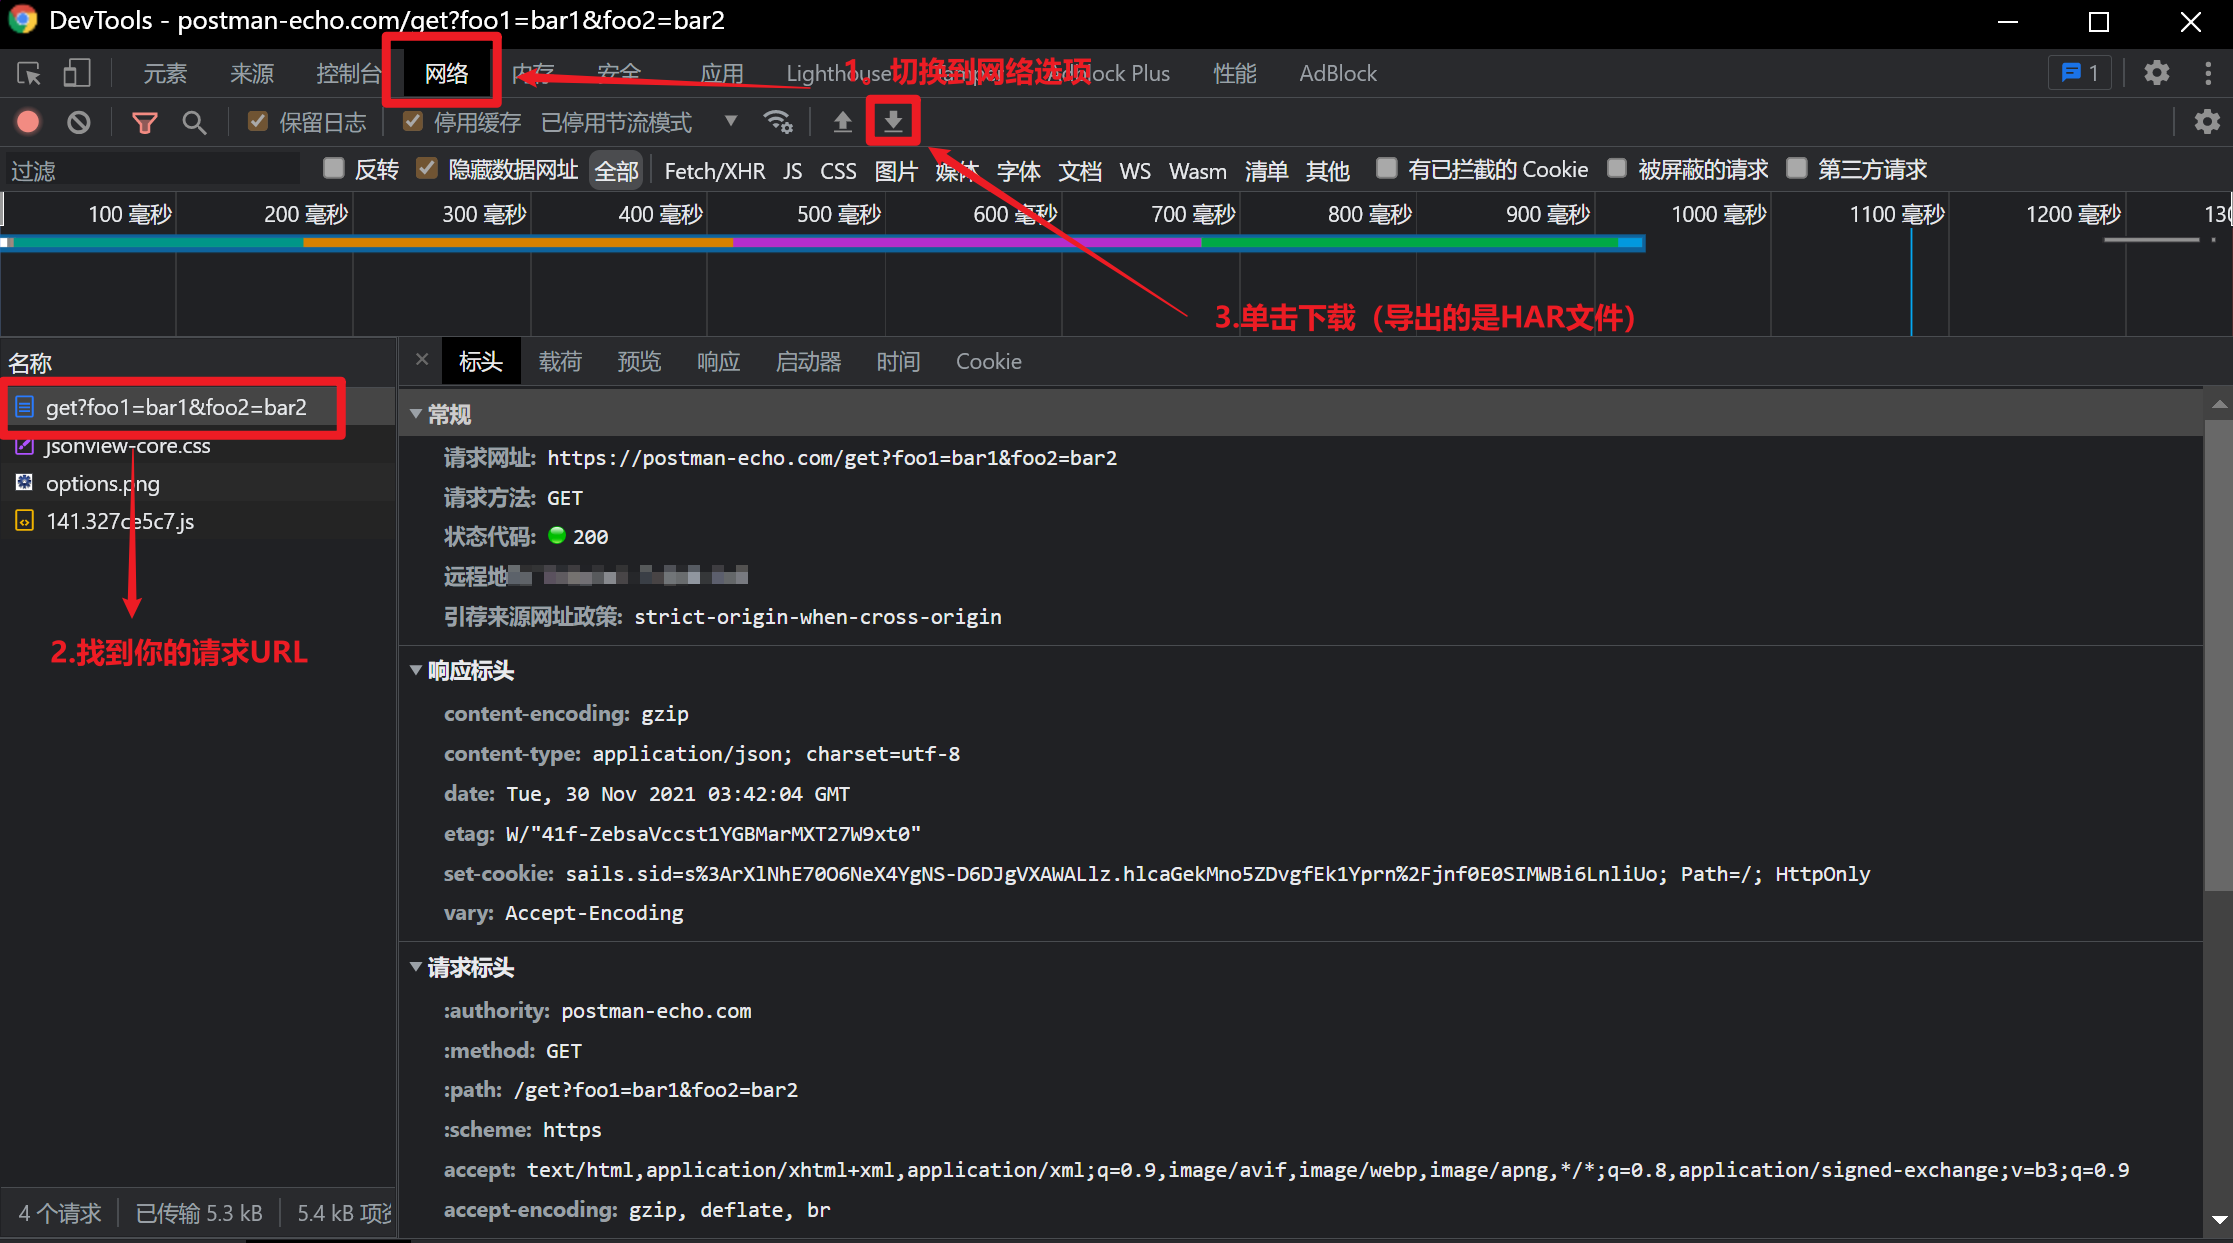Filter requests by Other type (其他)
This screenshot has height=1243, width=2233.
click(x=1328, y=170)
